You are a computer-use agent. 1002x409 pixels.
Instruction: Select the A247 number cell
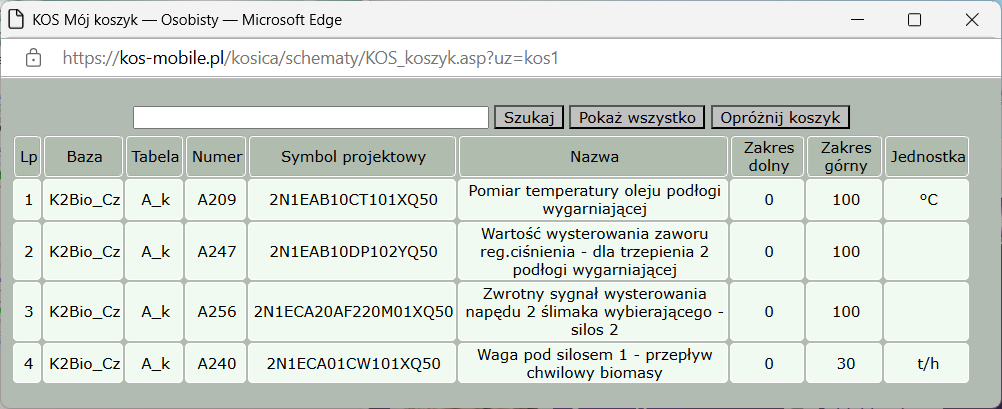tap(217, 251)
